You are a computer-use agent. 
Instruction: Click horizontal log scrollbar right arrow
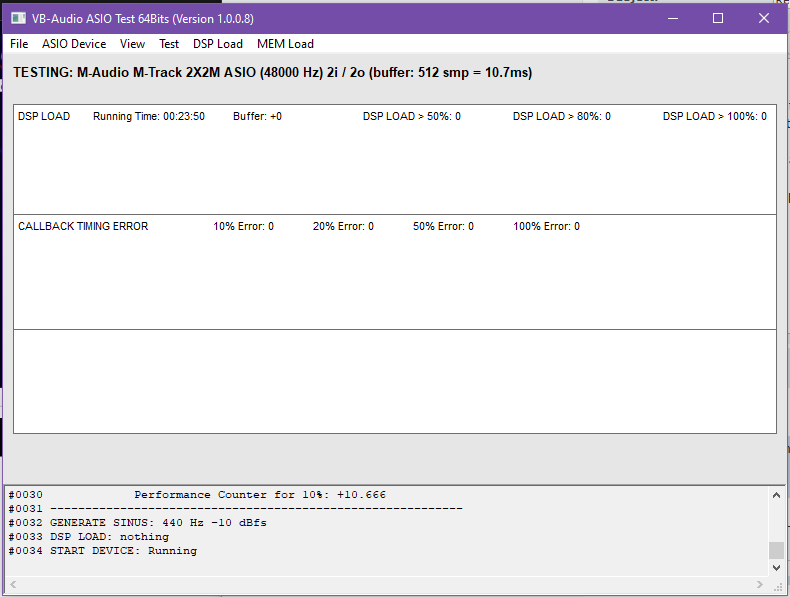[760, 584]
